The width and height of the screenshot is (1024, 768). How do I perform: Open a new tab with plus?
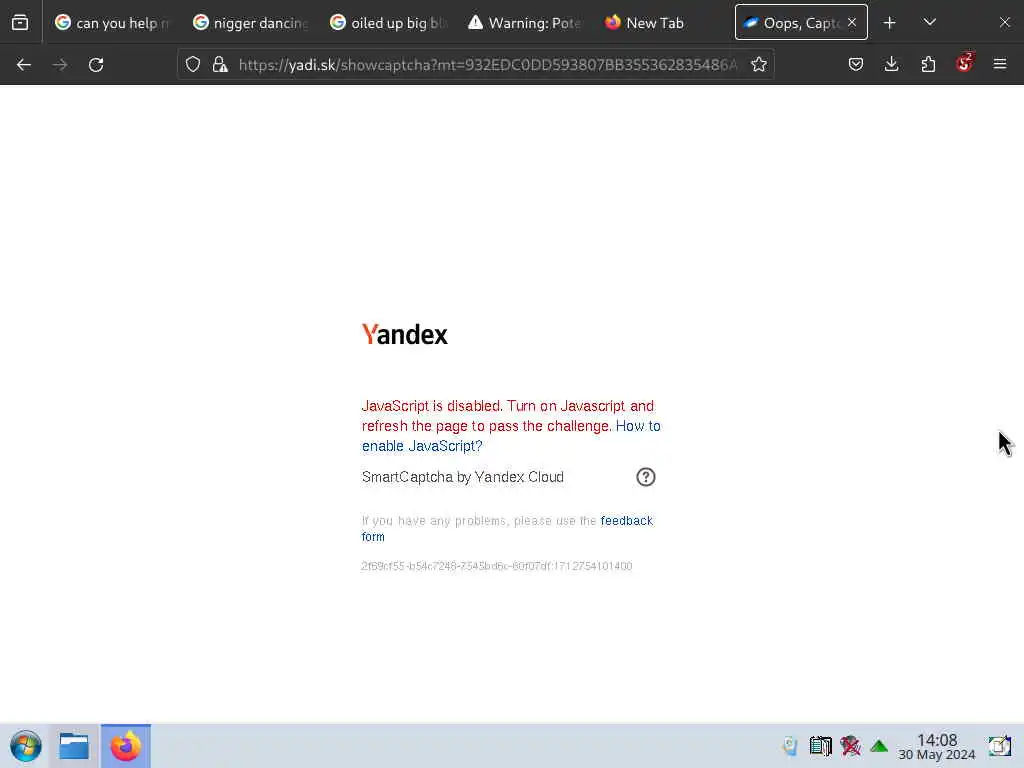889,23
